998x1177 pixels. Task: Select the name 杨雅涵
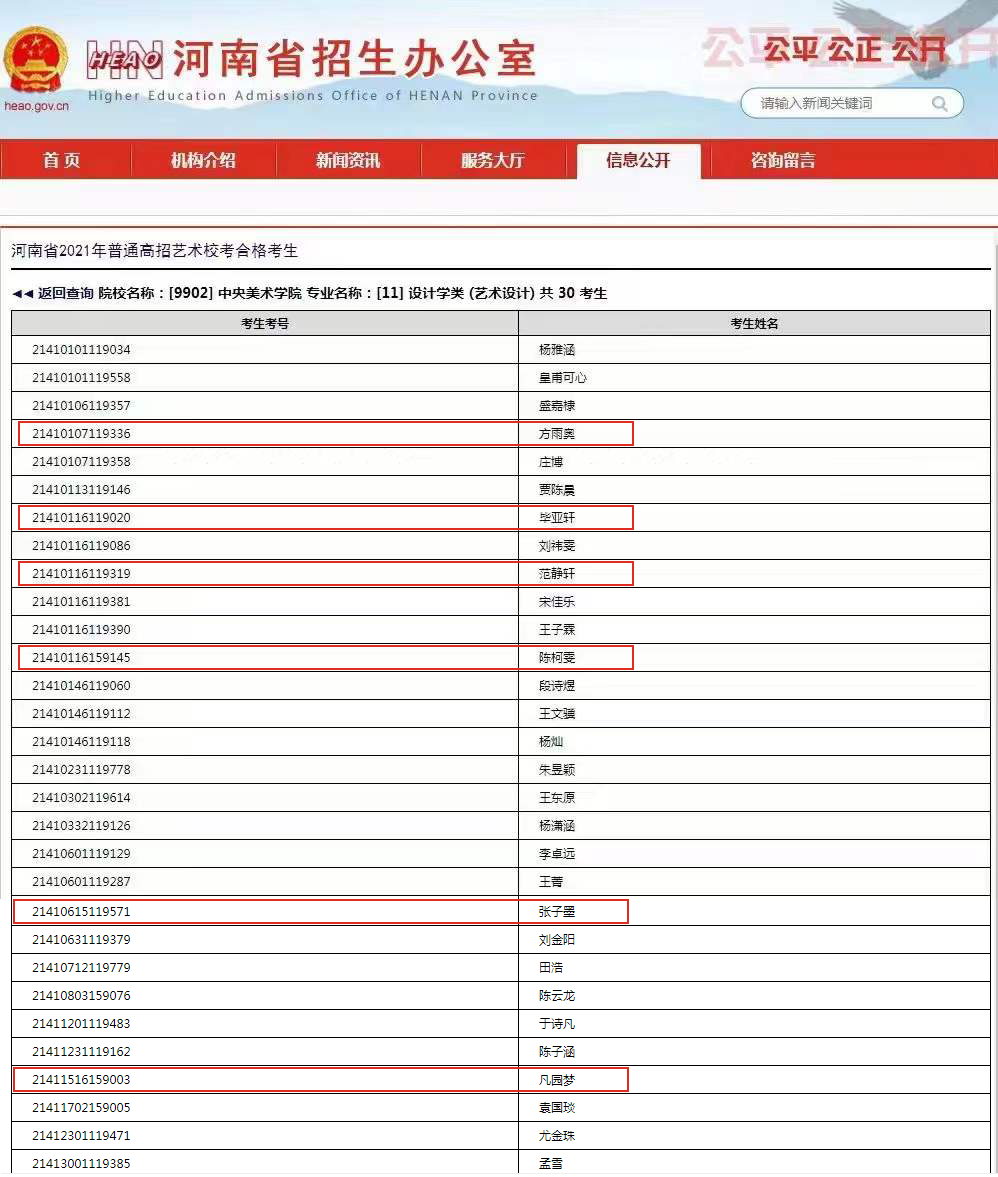point(557,350)
